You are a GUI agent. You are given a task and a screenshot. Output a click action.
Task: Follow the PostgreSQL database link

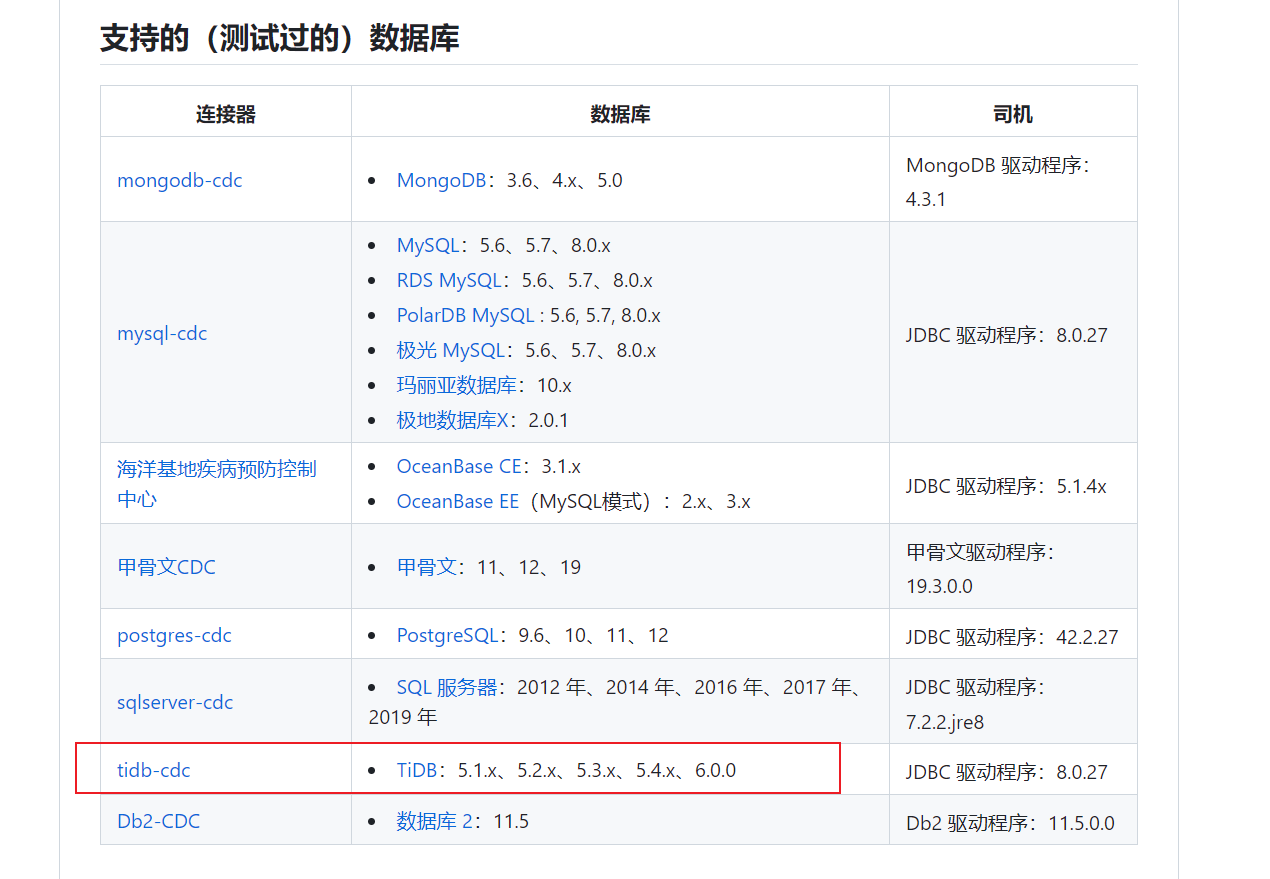coord(447,635)
